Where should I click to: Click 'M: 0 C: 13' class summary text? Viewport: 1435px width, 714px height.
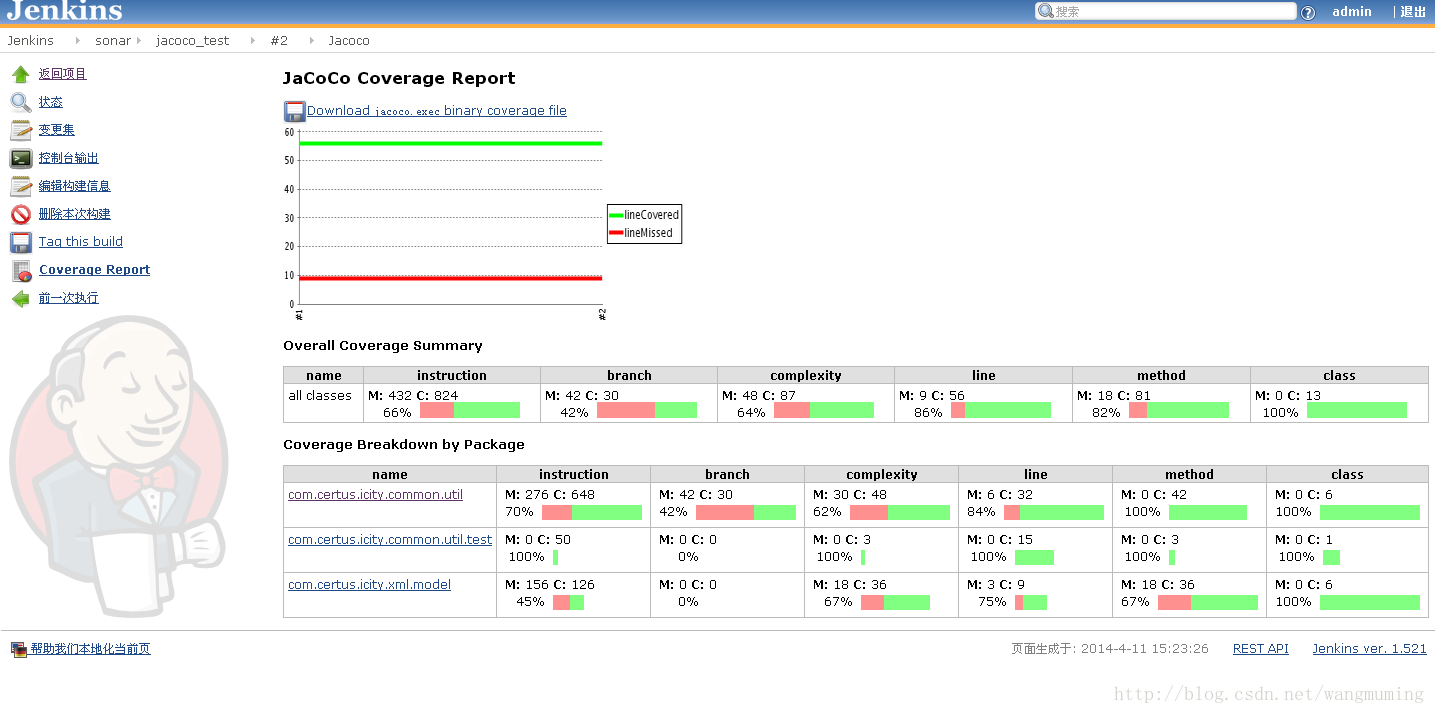coord(1289,396)
